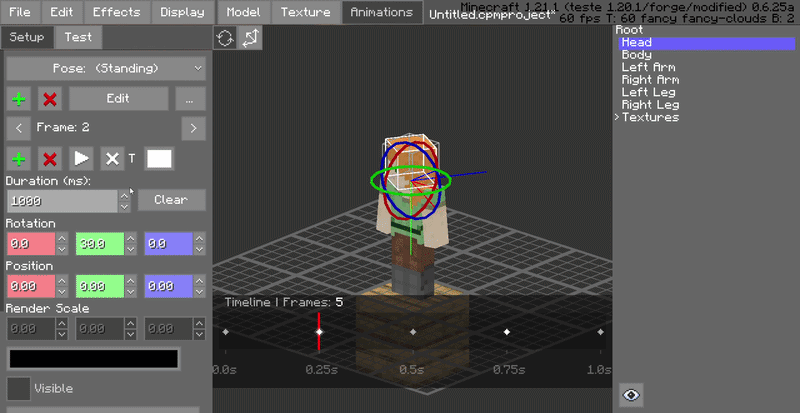Increase Rotation Z with up arrow
The width and height of the screenshot is (800, 413).
(x=199, y=238)
